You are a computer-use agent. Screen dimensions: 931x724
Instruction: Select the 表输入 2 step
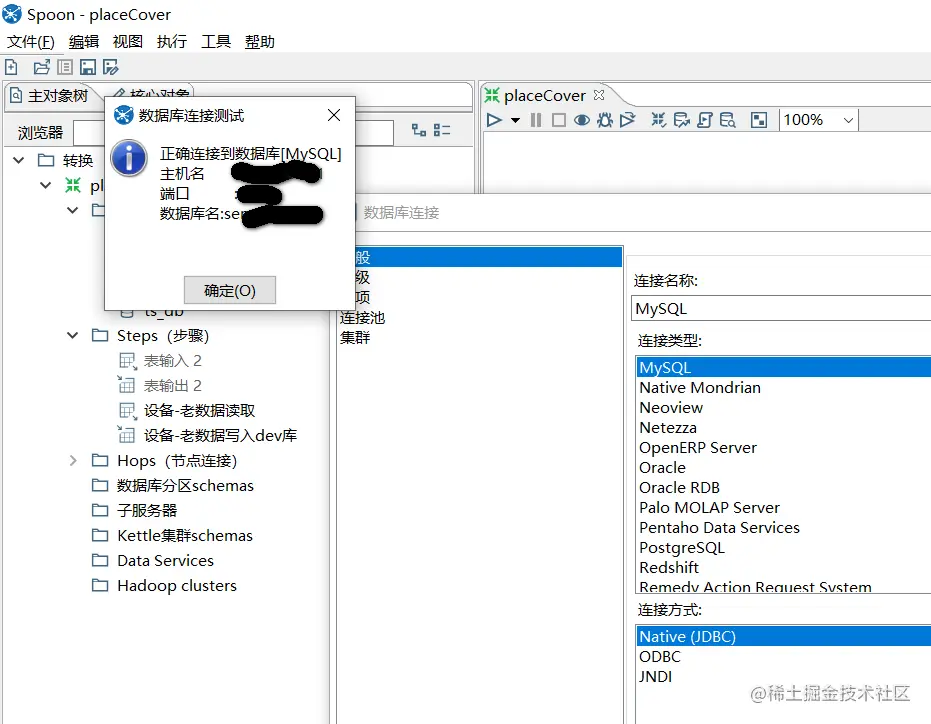click(x=172, y=361)
